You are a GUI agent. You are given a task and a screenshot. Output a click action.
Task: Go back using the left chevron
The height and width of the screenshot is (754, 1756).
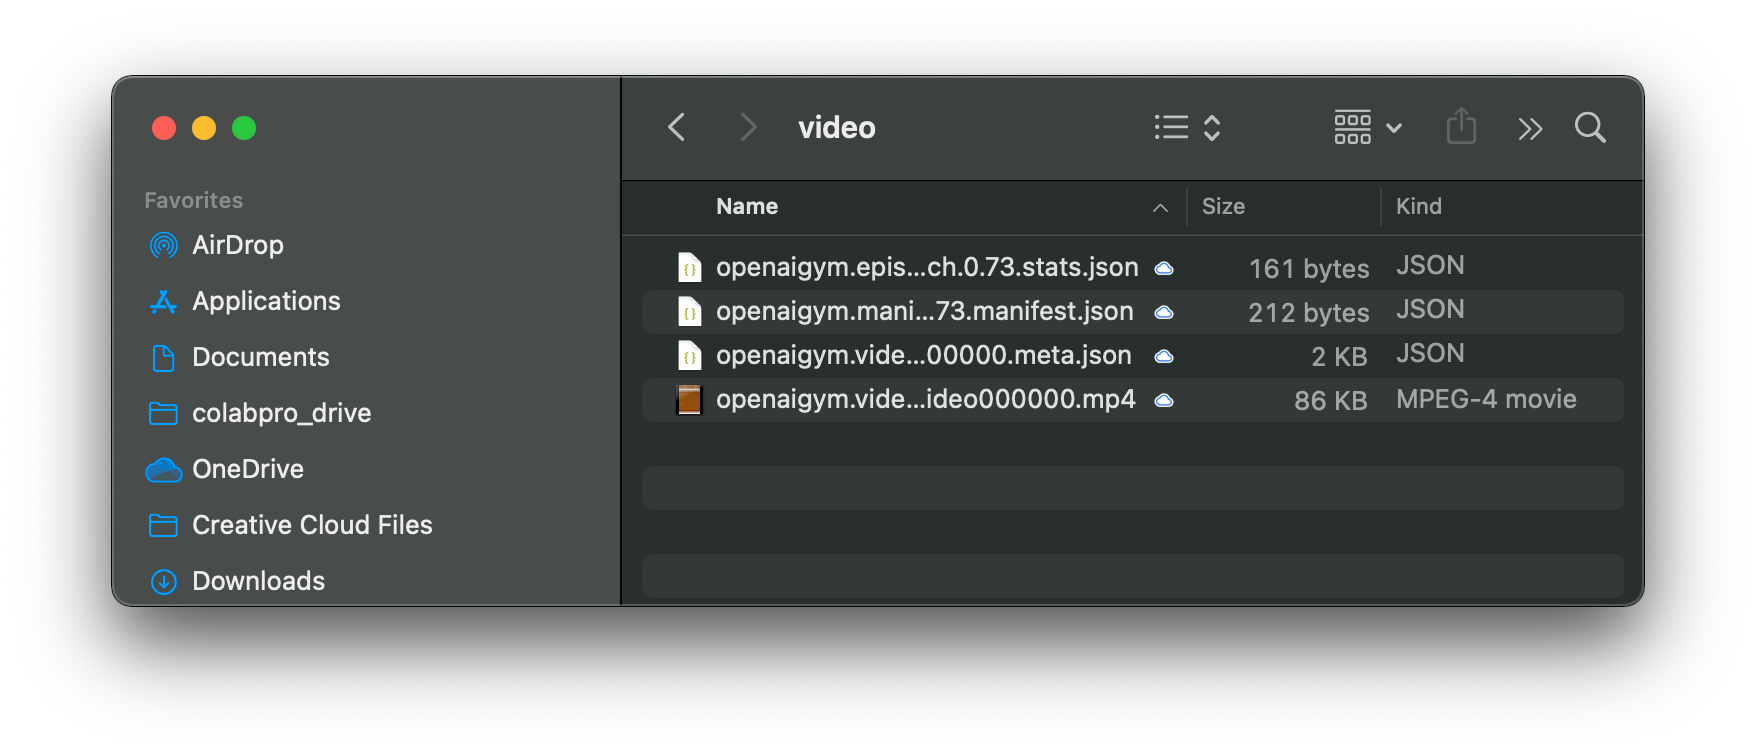pos(677,127)
